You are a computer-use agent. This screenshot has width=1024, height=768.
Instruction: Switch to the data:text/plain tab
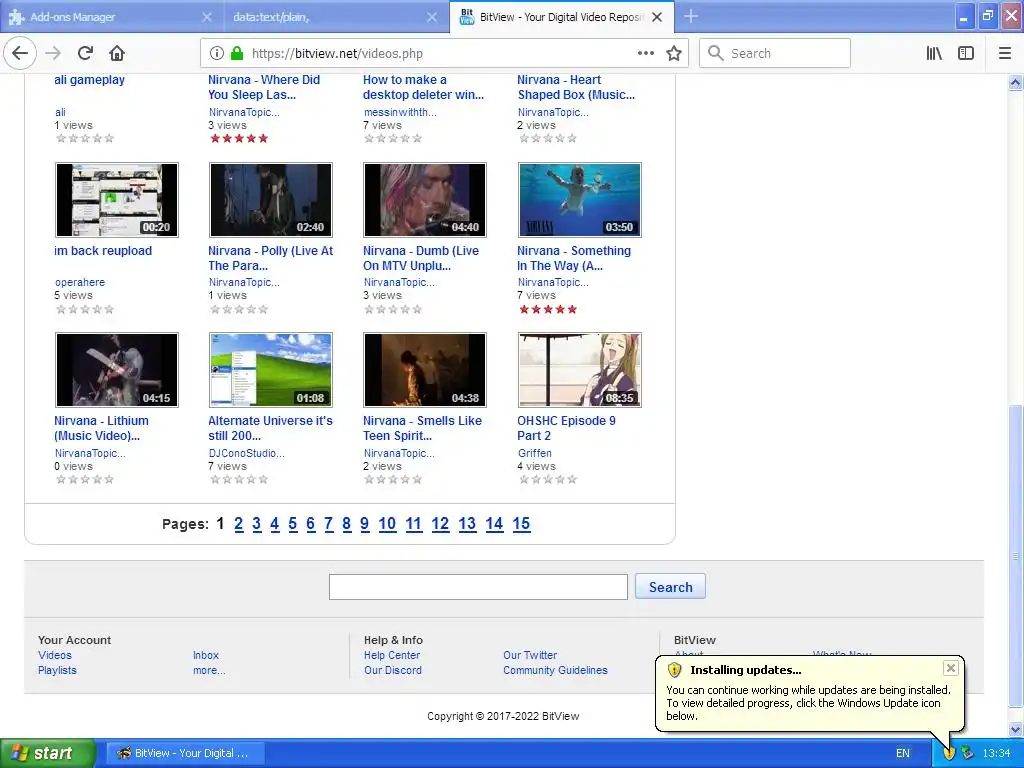click(337, 17)
